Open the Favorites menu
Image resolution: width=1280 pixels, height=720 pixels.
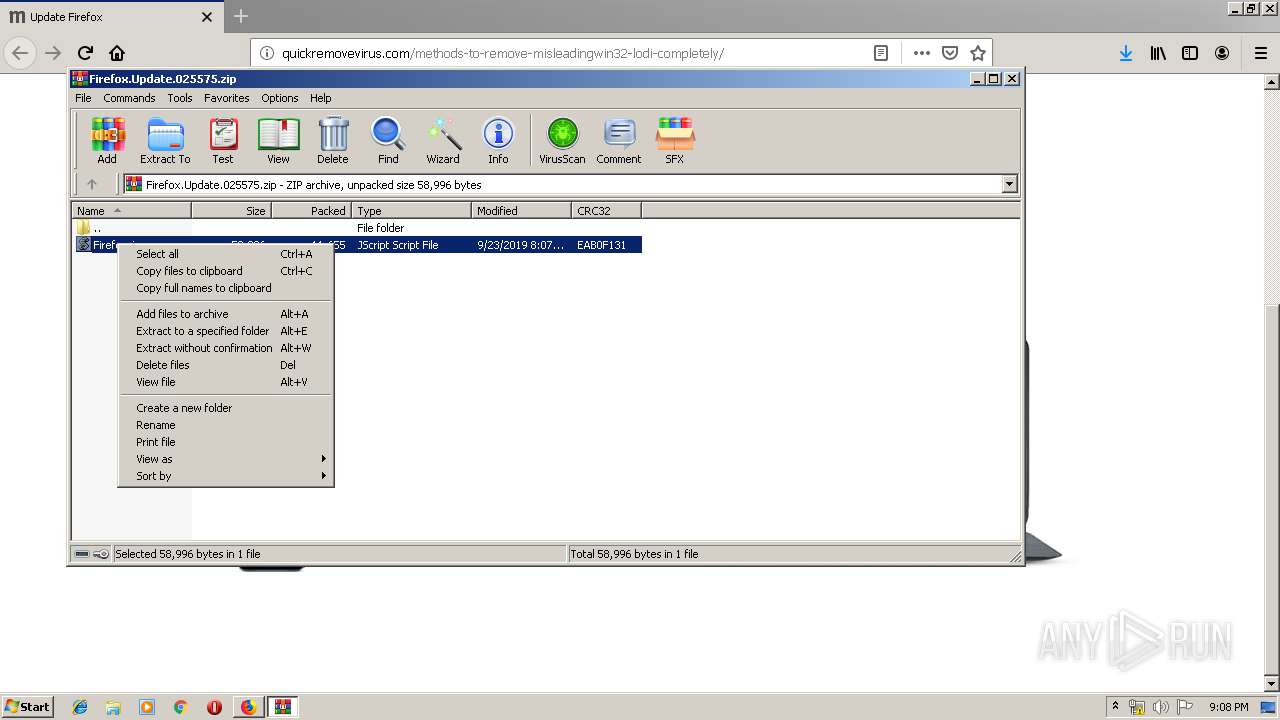227,98
